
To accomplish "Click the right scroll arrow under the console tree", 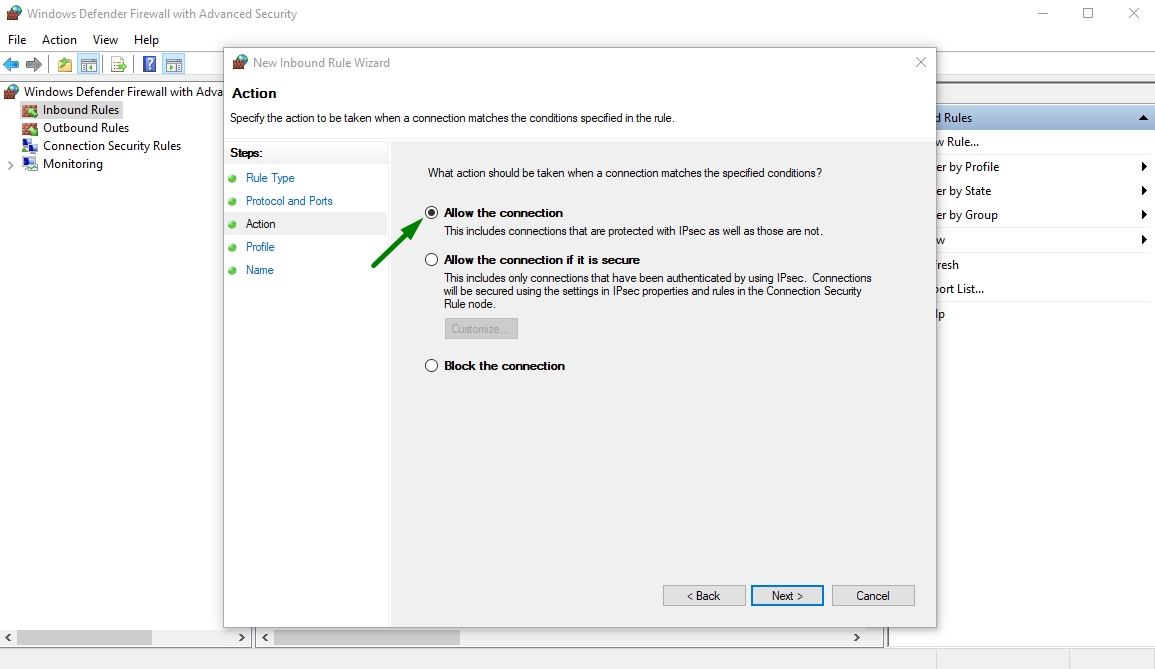I will click(x=242, y=637).
